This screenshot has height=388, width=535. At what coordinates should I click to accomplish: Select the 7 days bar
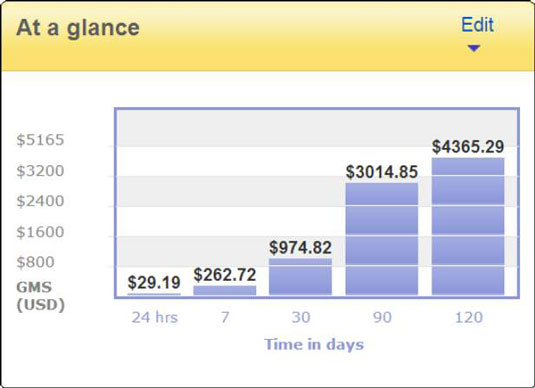pyautogui.click(x=225, y=290)
